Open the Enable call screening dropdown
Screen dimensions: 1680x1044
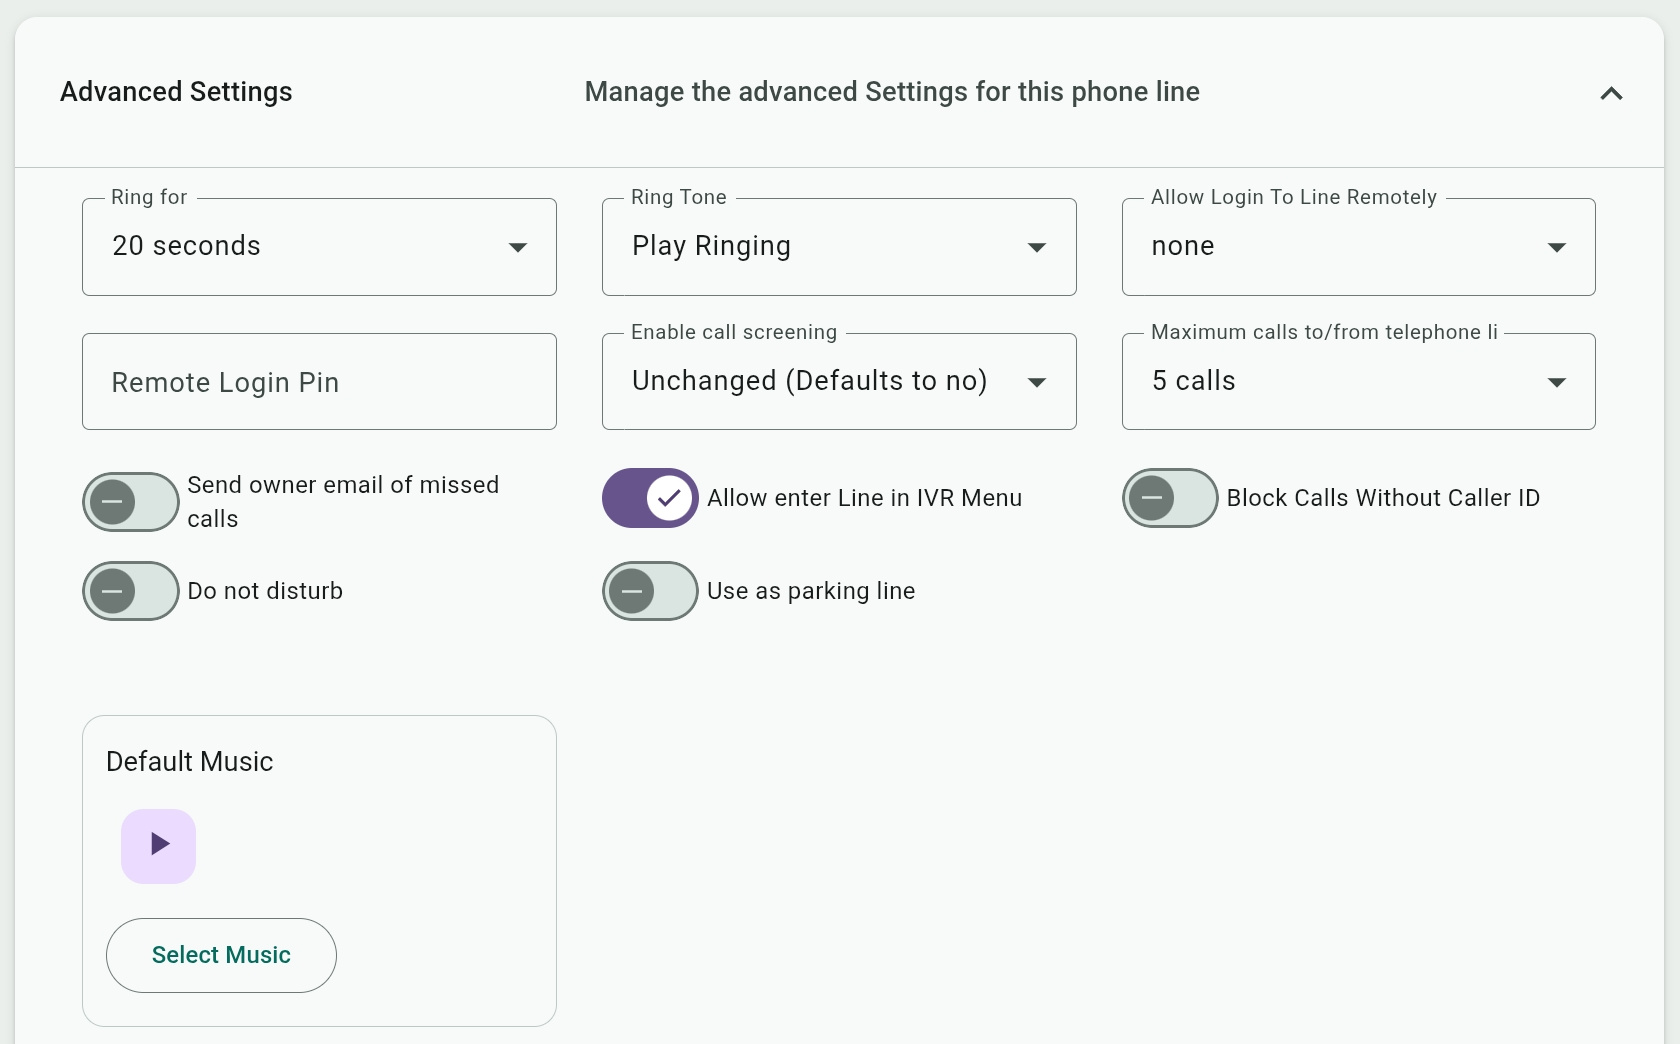839,382
